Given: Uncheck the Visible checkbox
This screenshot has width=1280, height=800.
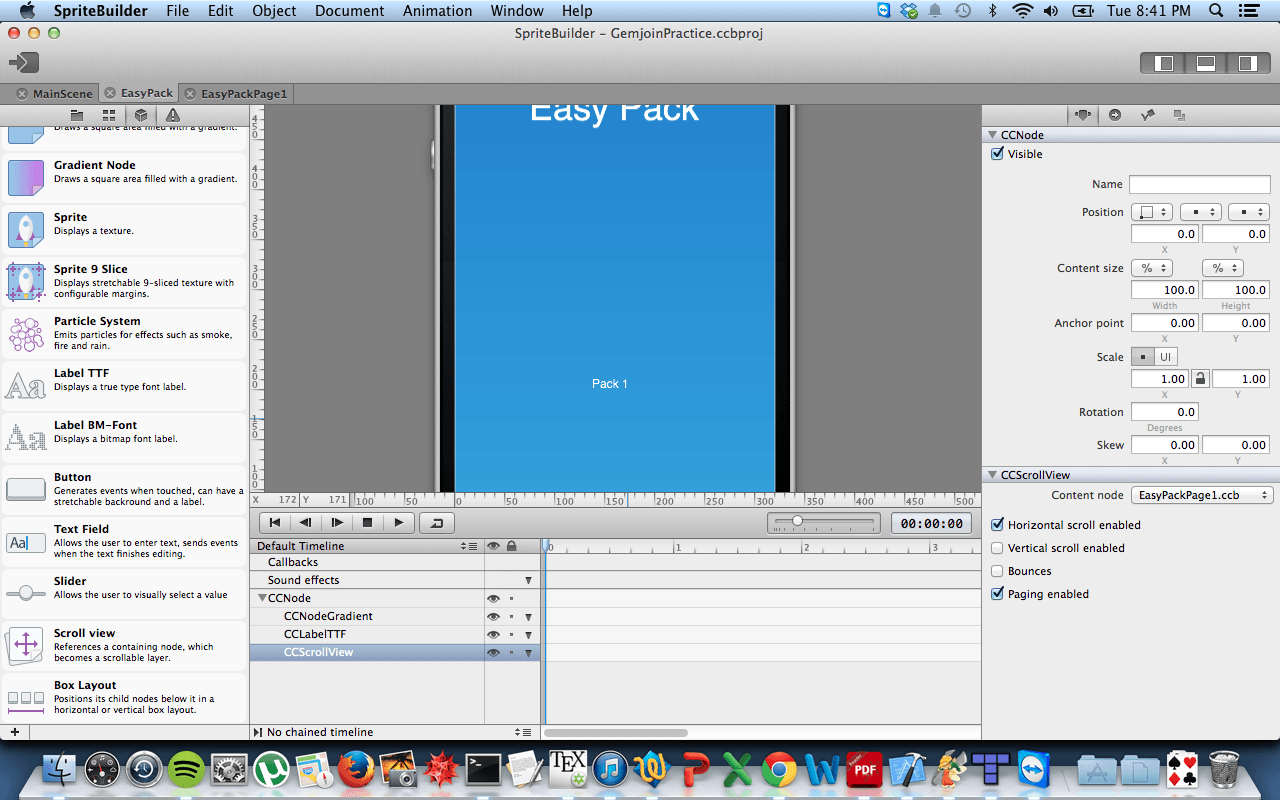Looking at the screenshot, I should tap(997, 154).
